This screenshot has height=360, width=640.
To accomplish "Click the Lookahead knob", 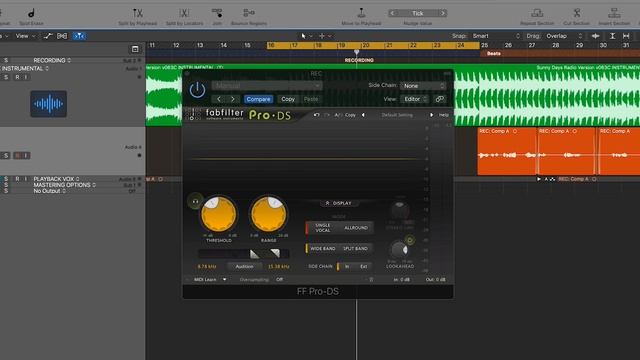I will tap(399, 249).
